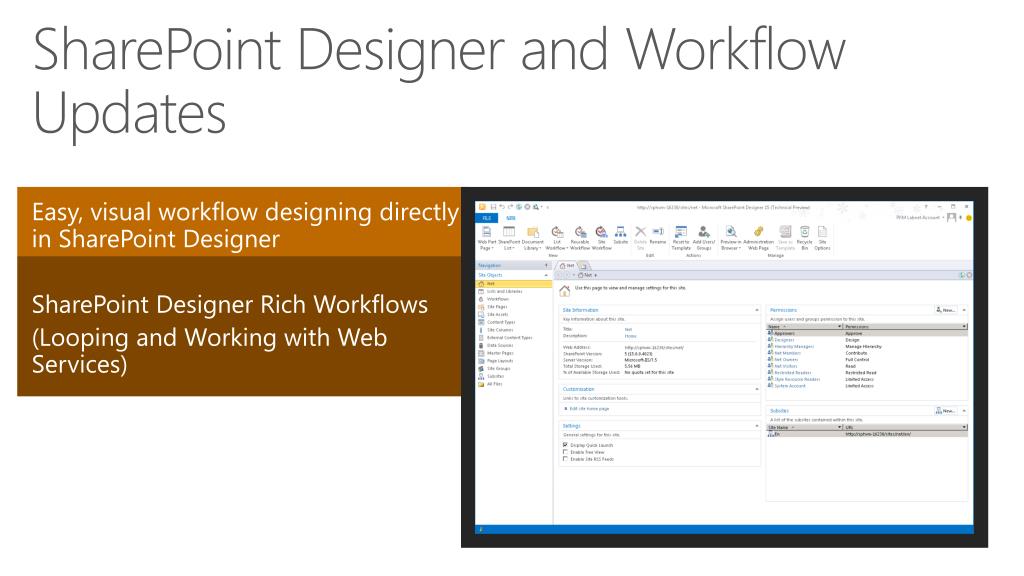The image size is (1024, 576).
Task: Enable the Display Quick Launch checkbox
Action: point(565,445)
